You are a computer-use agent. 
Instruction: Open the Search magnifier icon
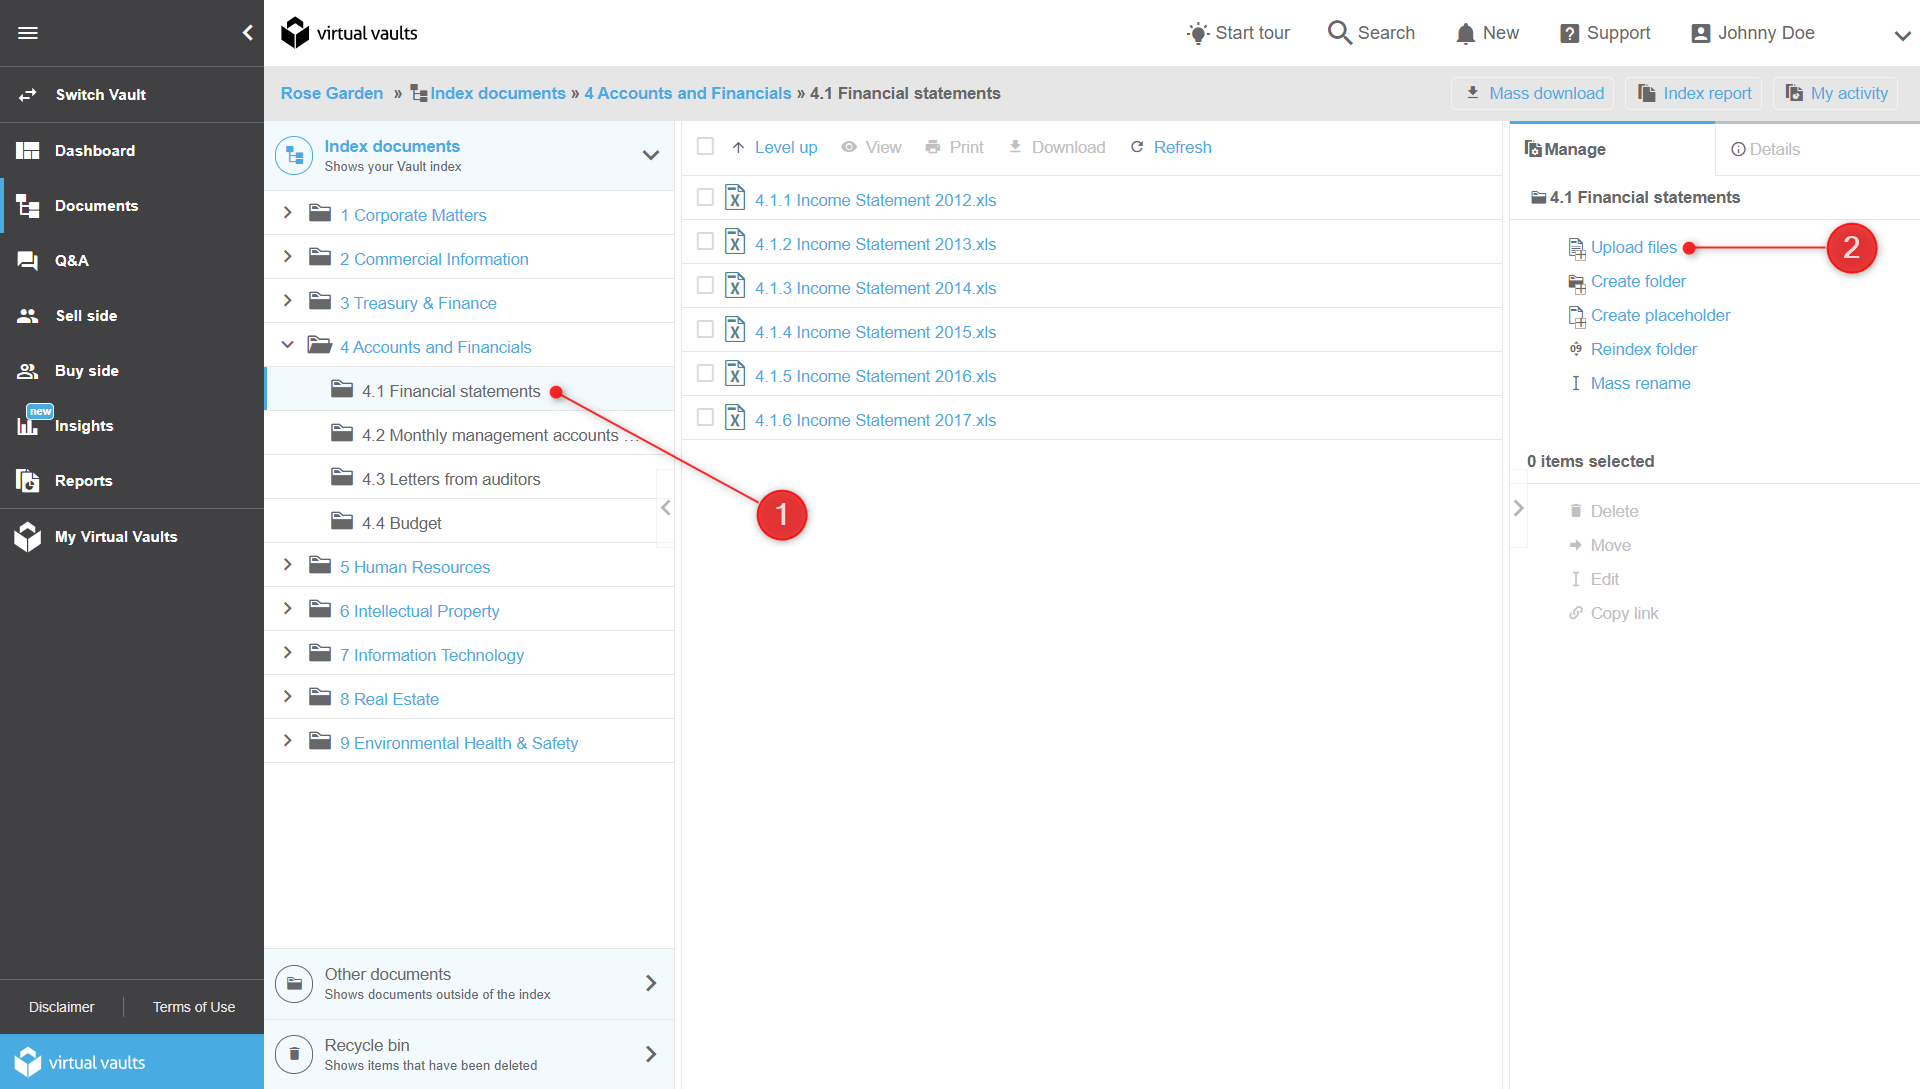tap(1339, 33)
